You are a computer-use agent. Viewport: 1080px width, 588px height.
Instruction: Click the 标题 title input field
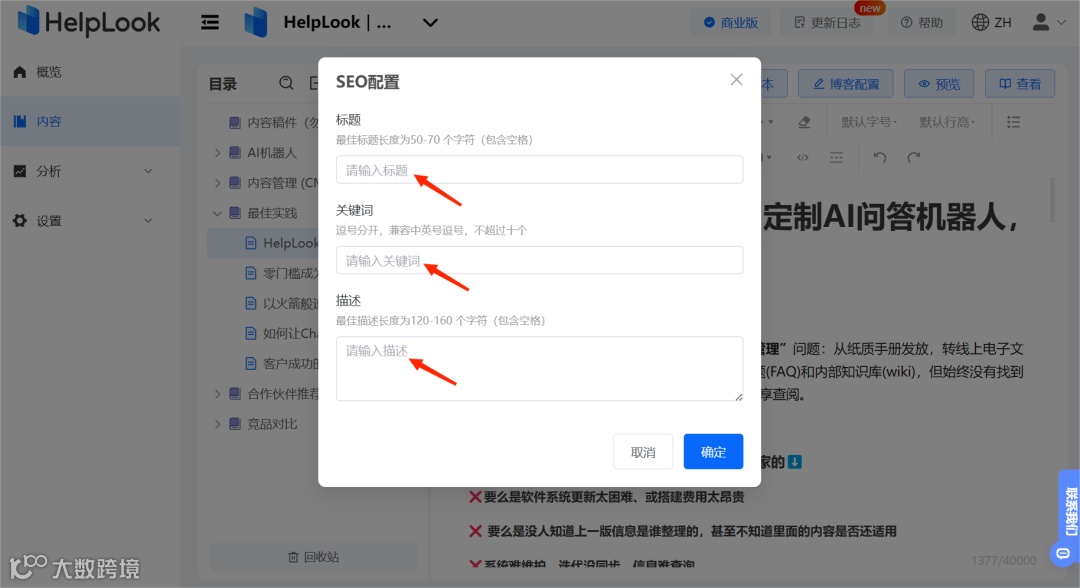[539, 169]
